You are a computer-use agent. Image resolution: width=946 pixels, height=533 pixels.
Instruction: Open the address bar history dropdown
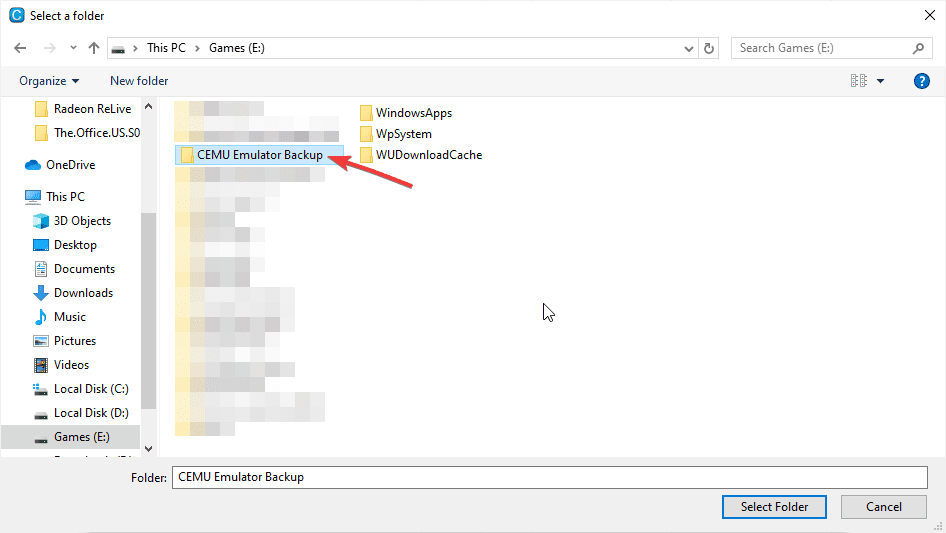click(689, 48)
